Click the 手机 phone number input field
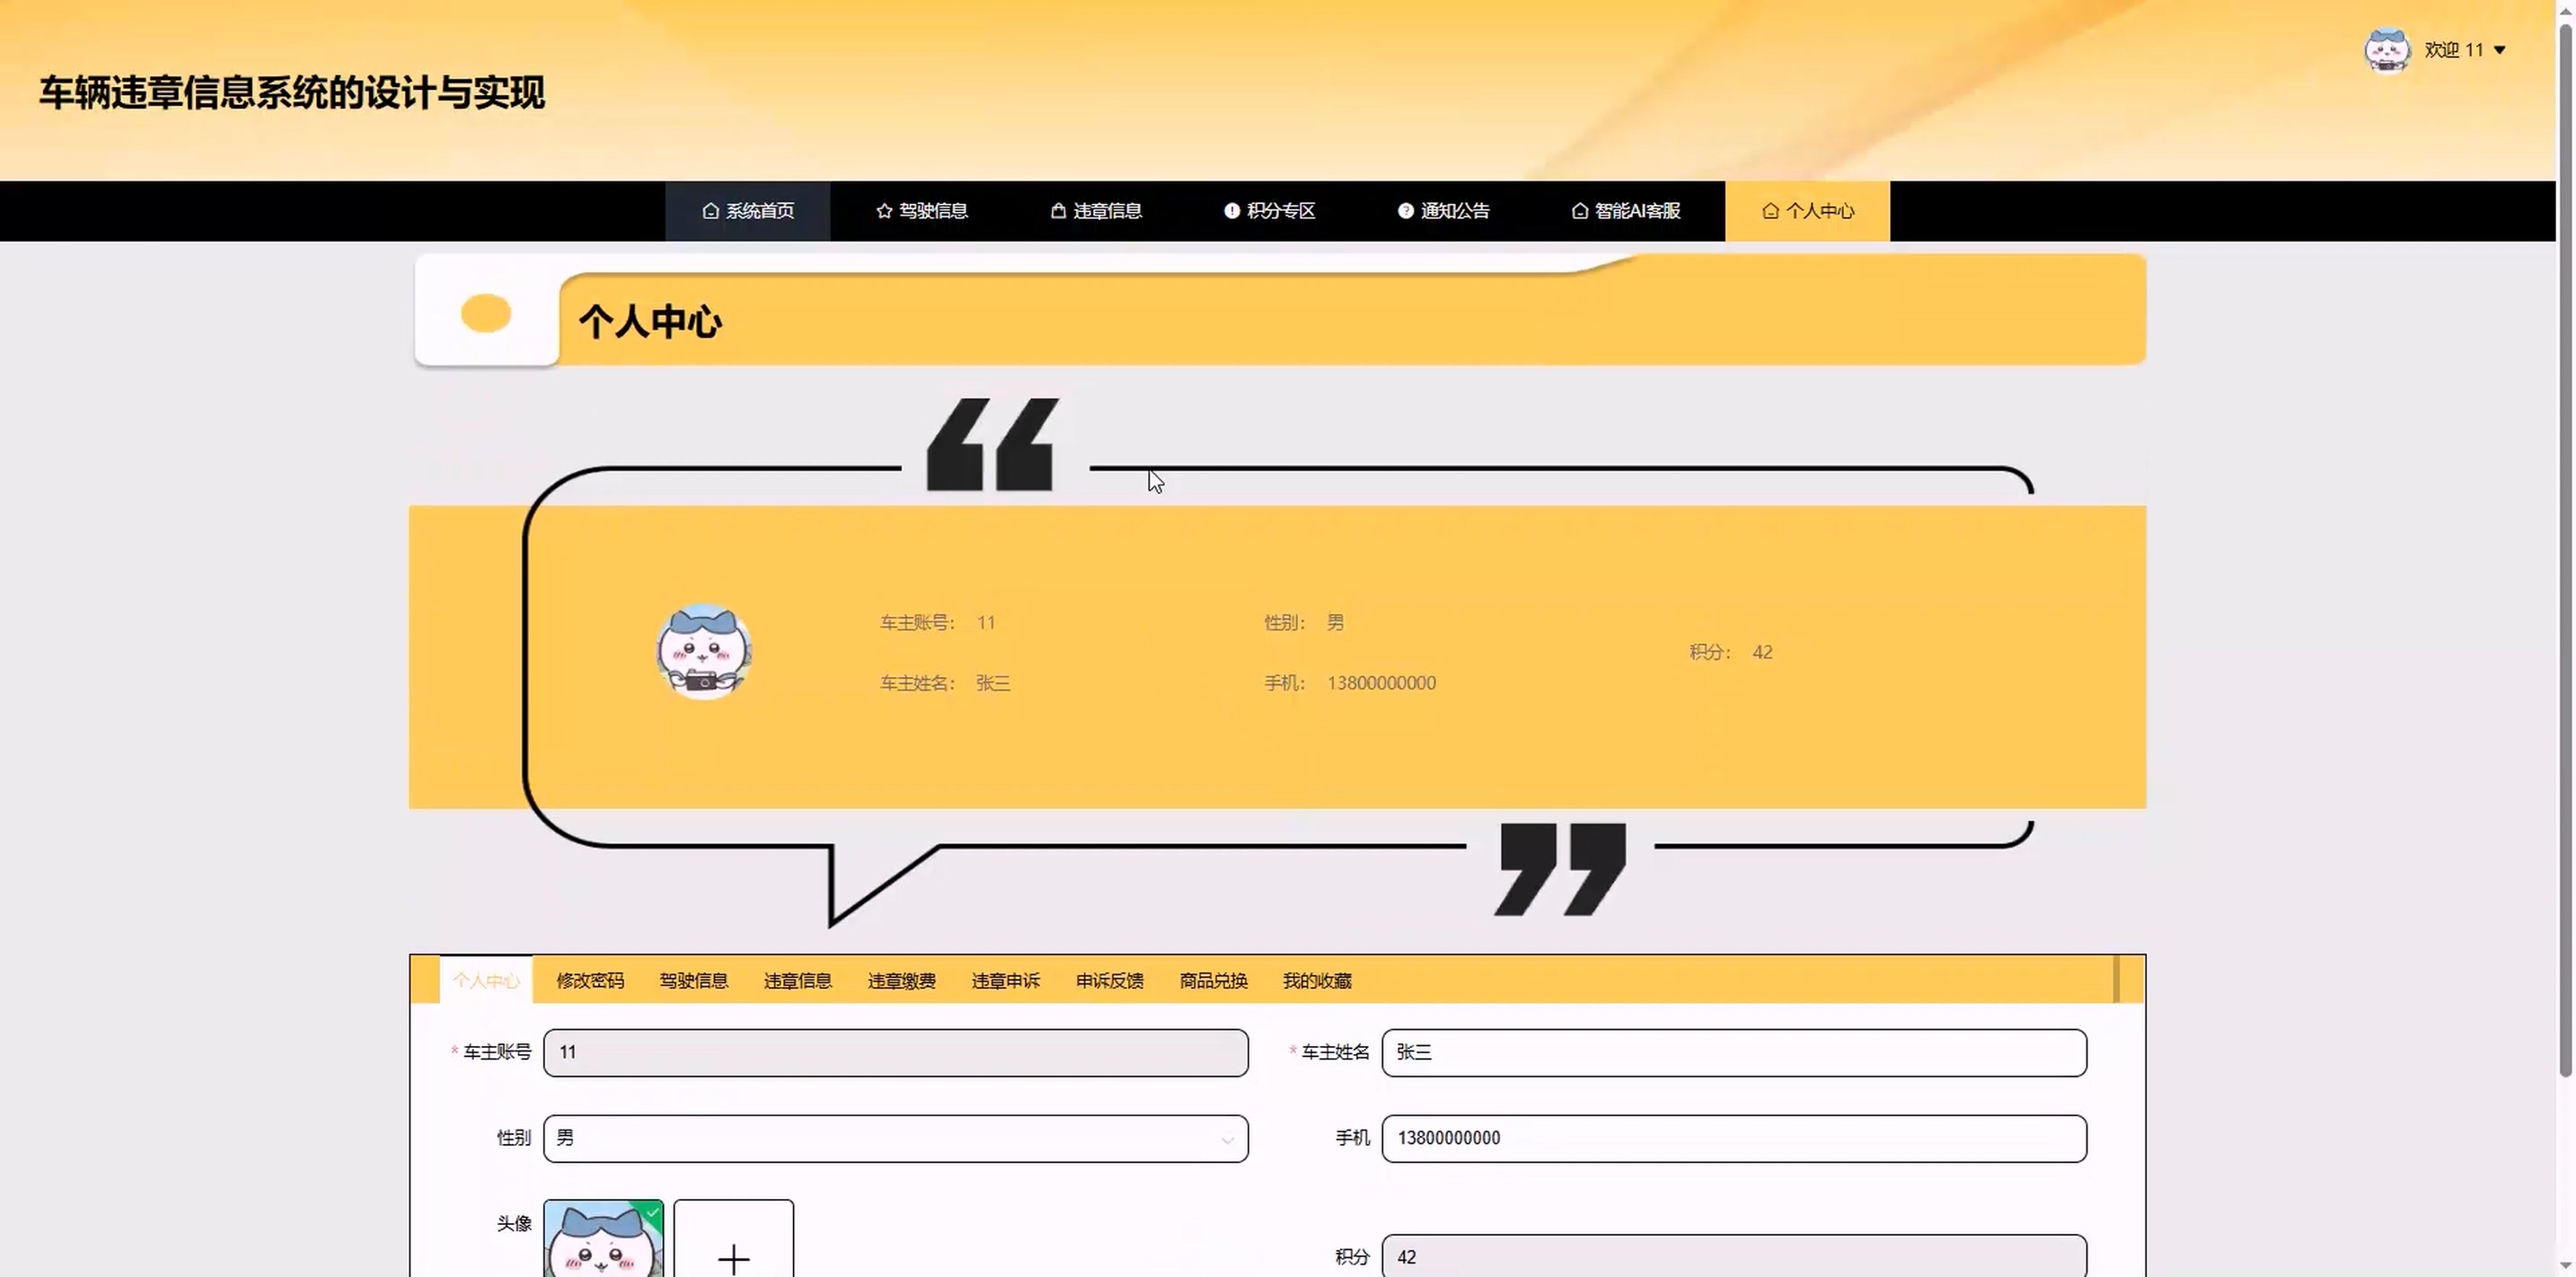Screen dimensions: 2576x1277 click(x=1733, y=1138)
